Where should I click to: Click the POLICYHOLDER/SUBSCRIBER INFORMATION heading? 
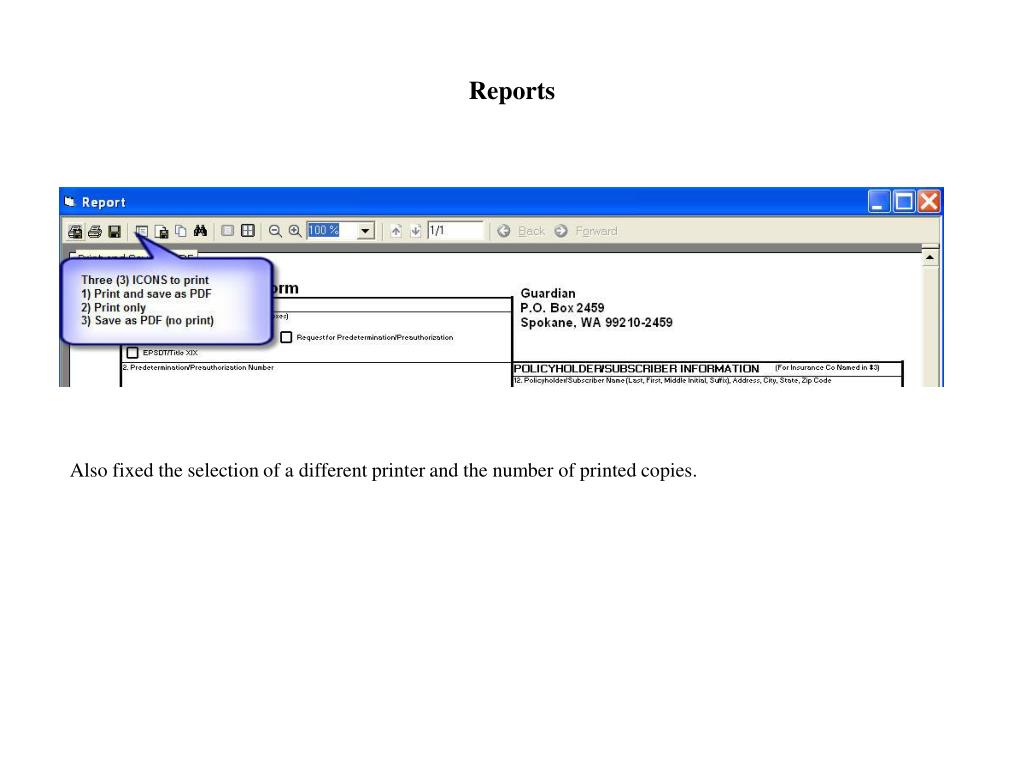(636, 368)
